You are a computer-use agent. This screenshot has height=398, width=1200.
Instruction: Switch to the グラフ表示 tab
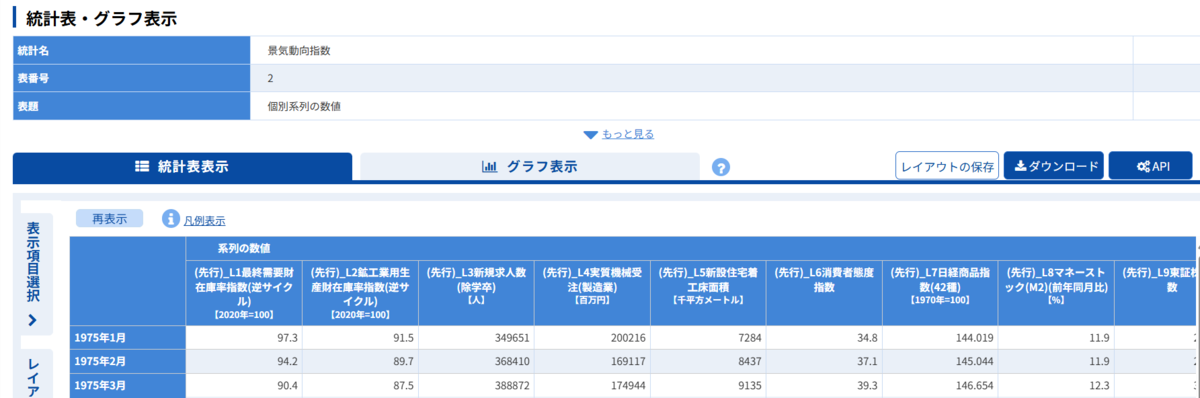[530, 167]
